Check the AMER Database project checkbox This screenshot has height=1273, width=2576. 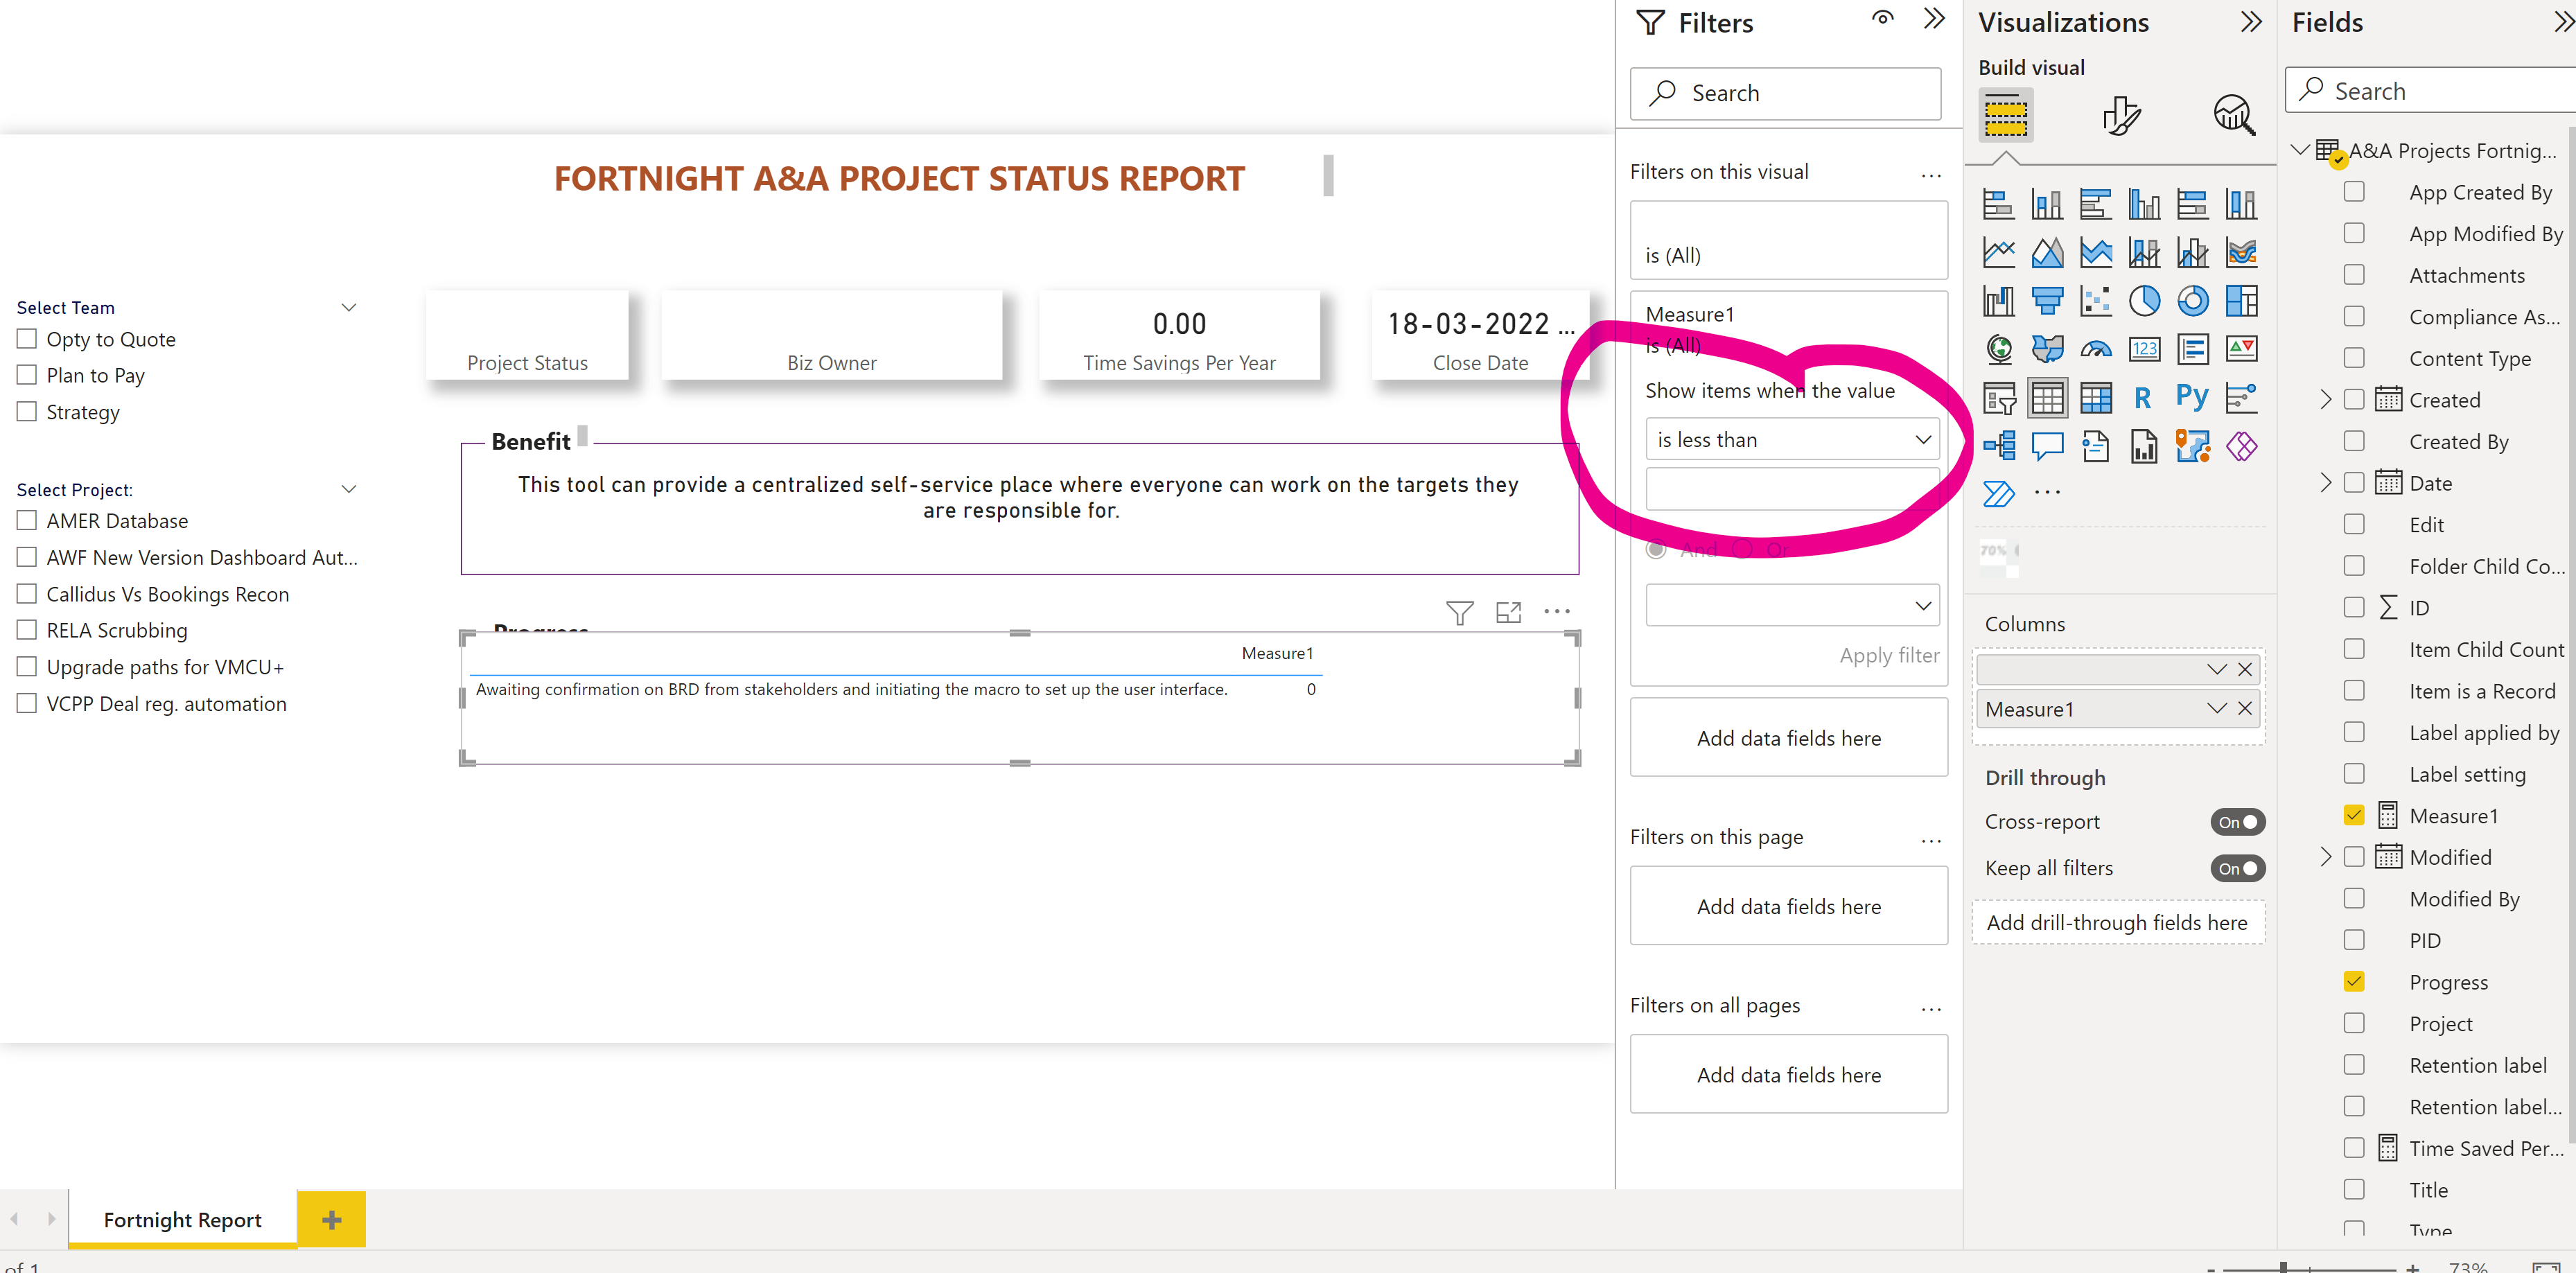27,521
